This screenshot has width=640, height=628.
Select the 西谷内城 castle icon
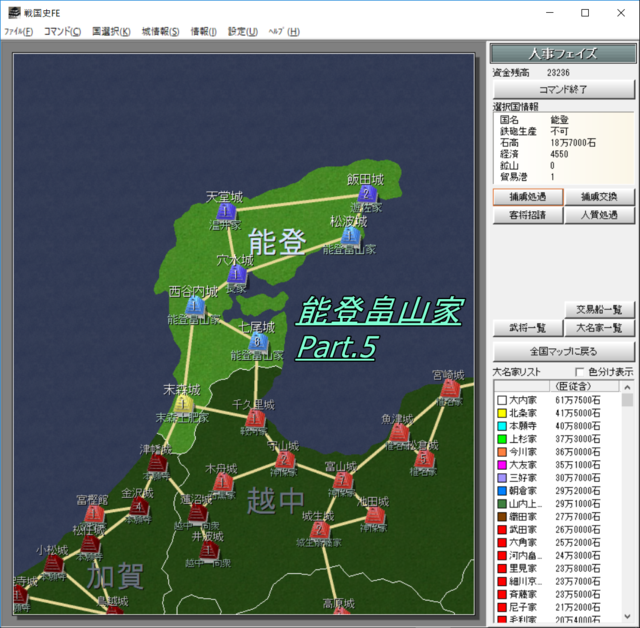tap(195, 306)
